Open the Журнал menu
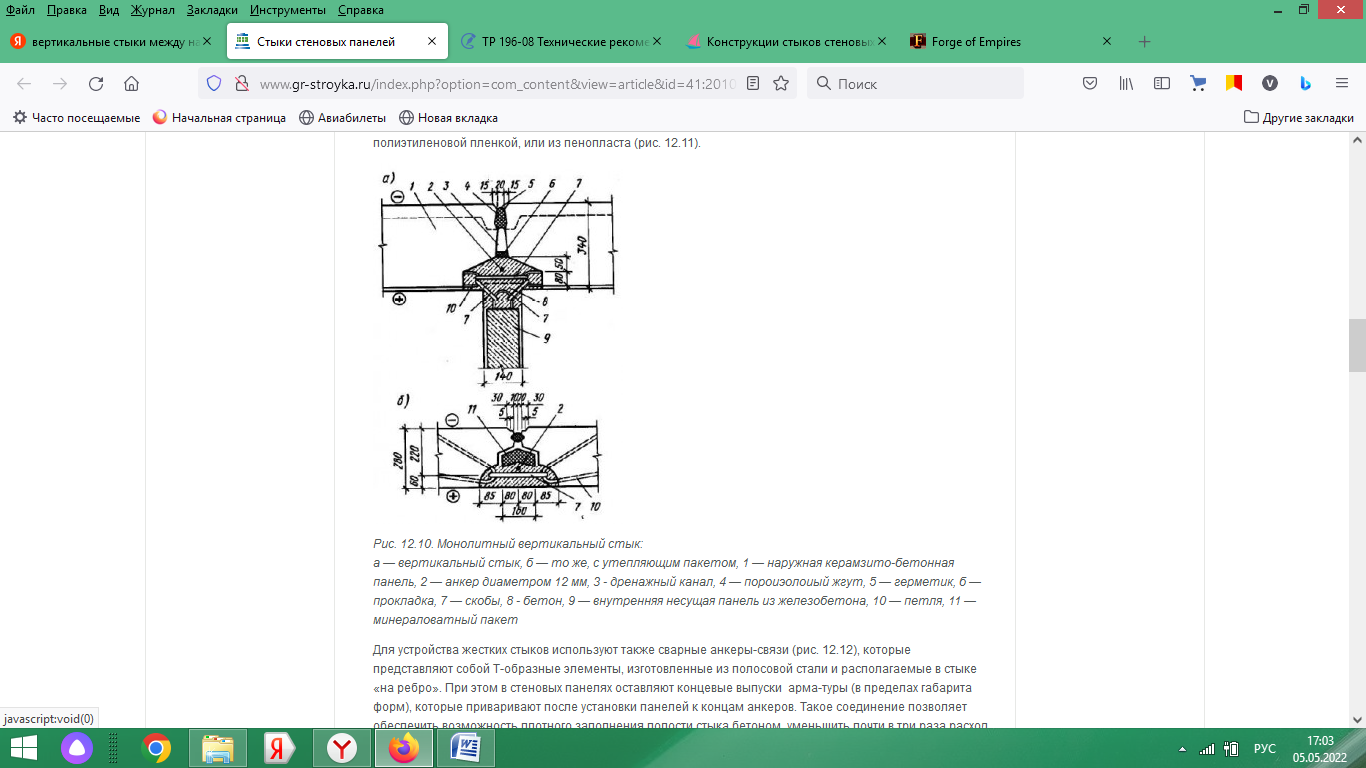This screenshot has width=1366, height=768. [x=153, y=10]
